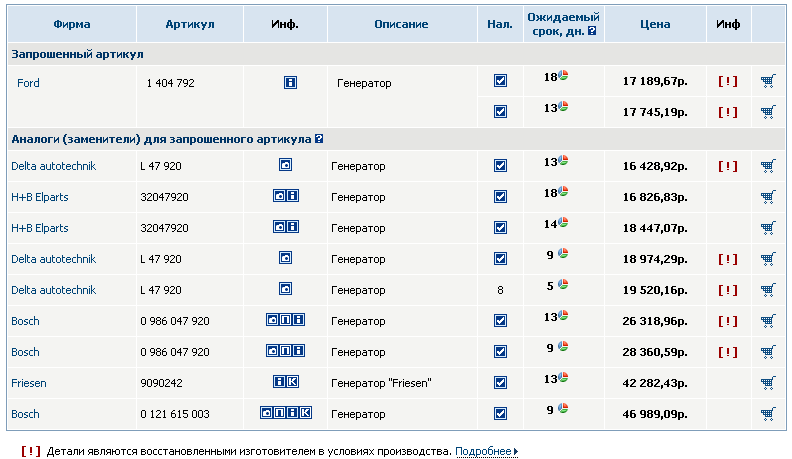792x459 pixels.
Task: Click availability quantity 8 in Delta row
Action: (x=500, y=290)
